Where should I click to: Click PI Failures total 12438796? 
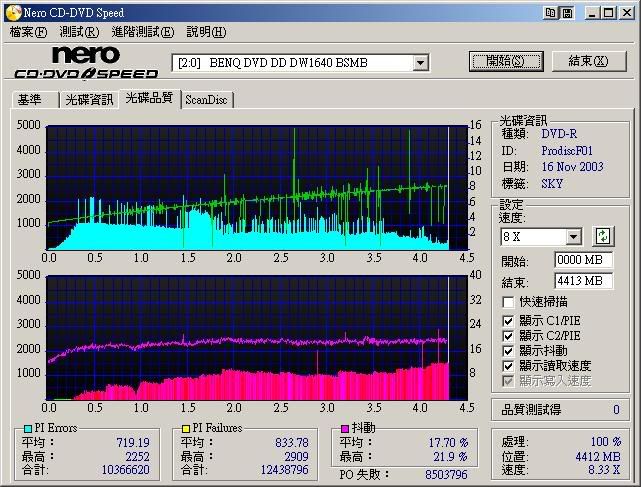tap(285, 470)
